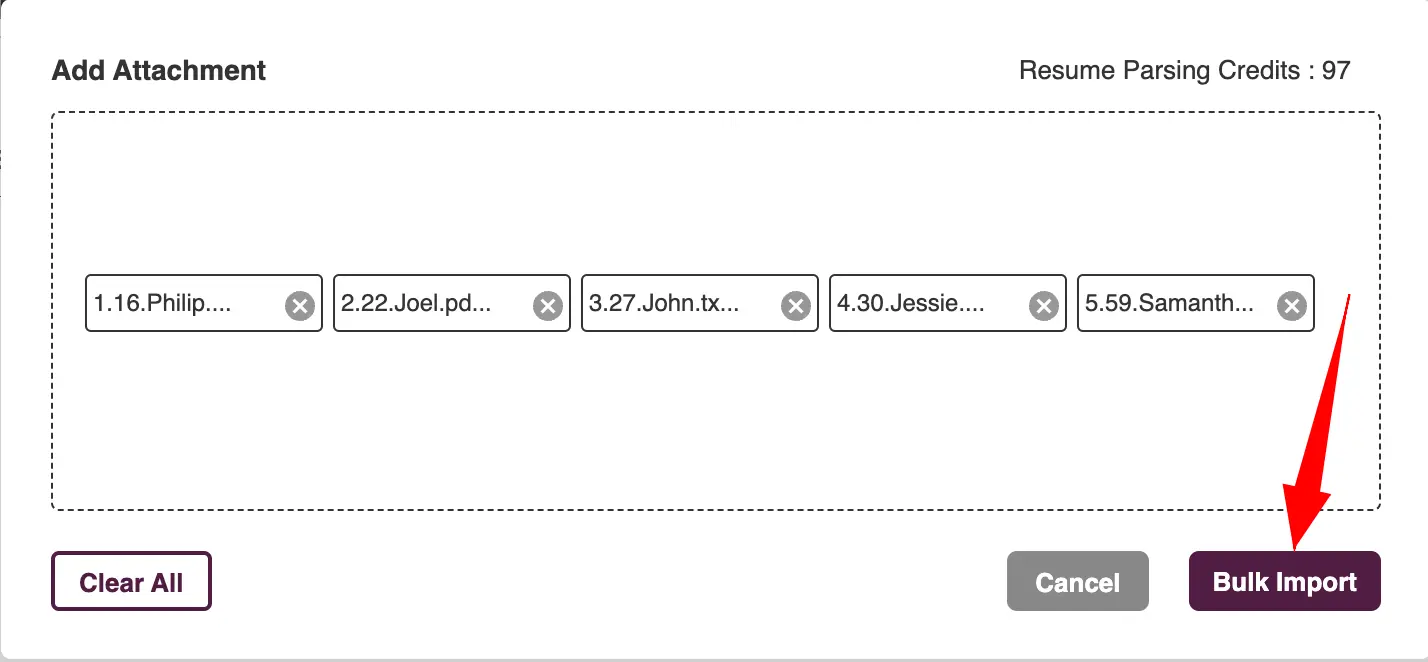The width and height of the screenshot is (1428, 662).
Task: Select the 3.27.John.tx file chip label
Action: coord(664,303)
